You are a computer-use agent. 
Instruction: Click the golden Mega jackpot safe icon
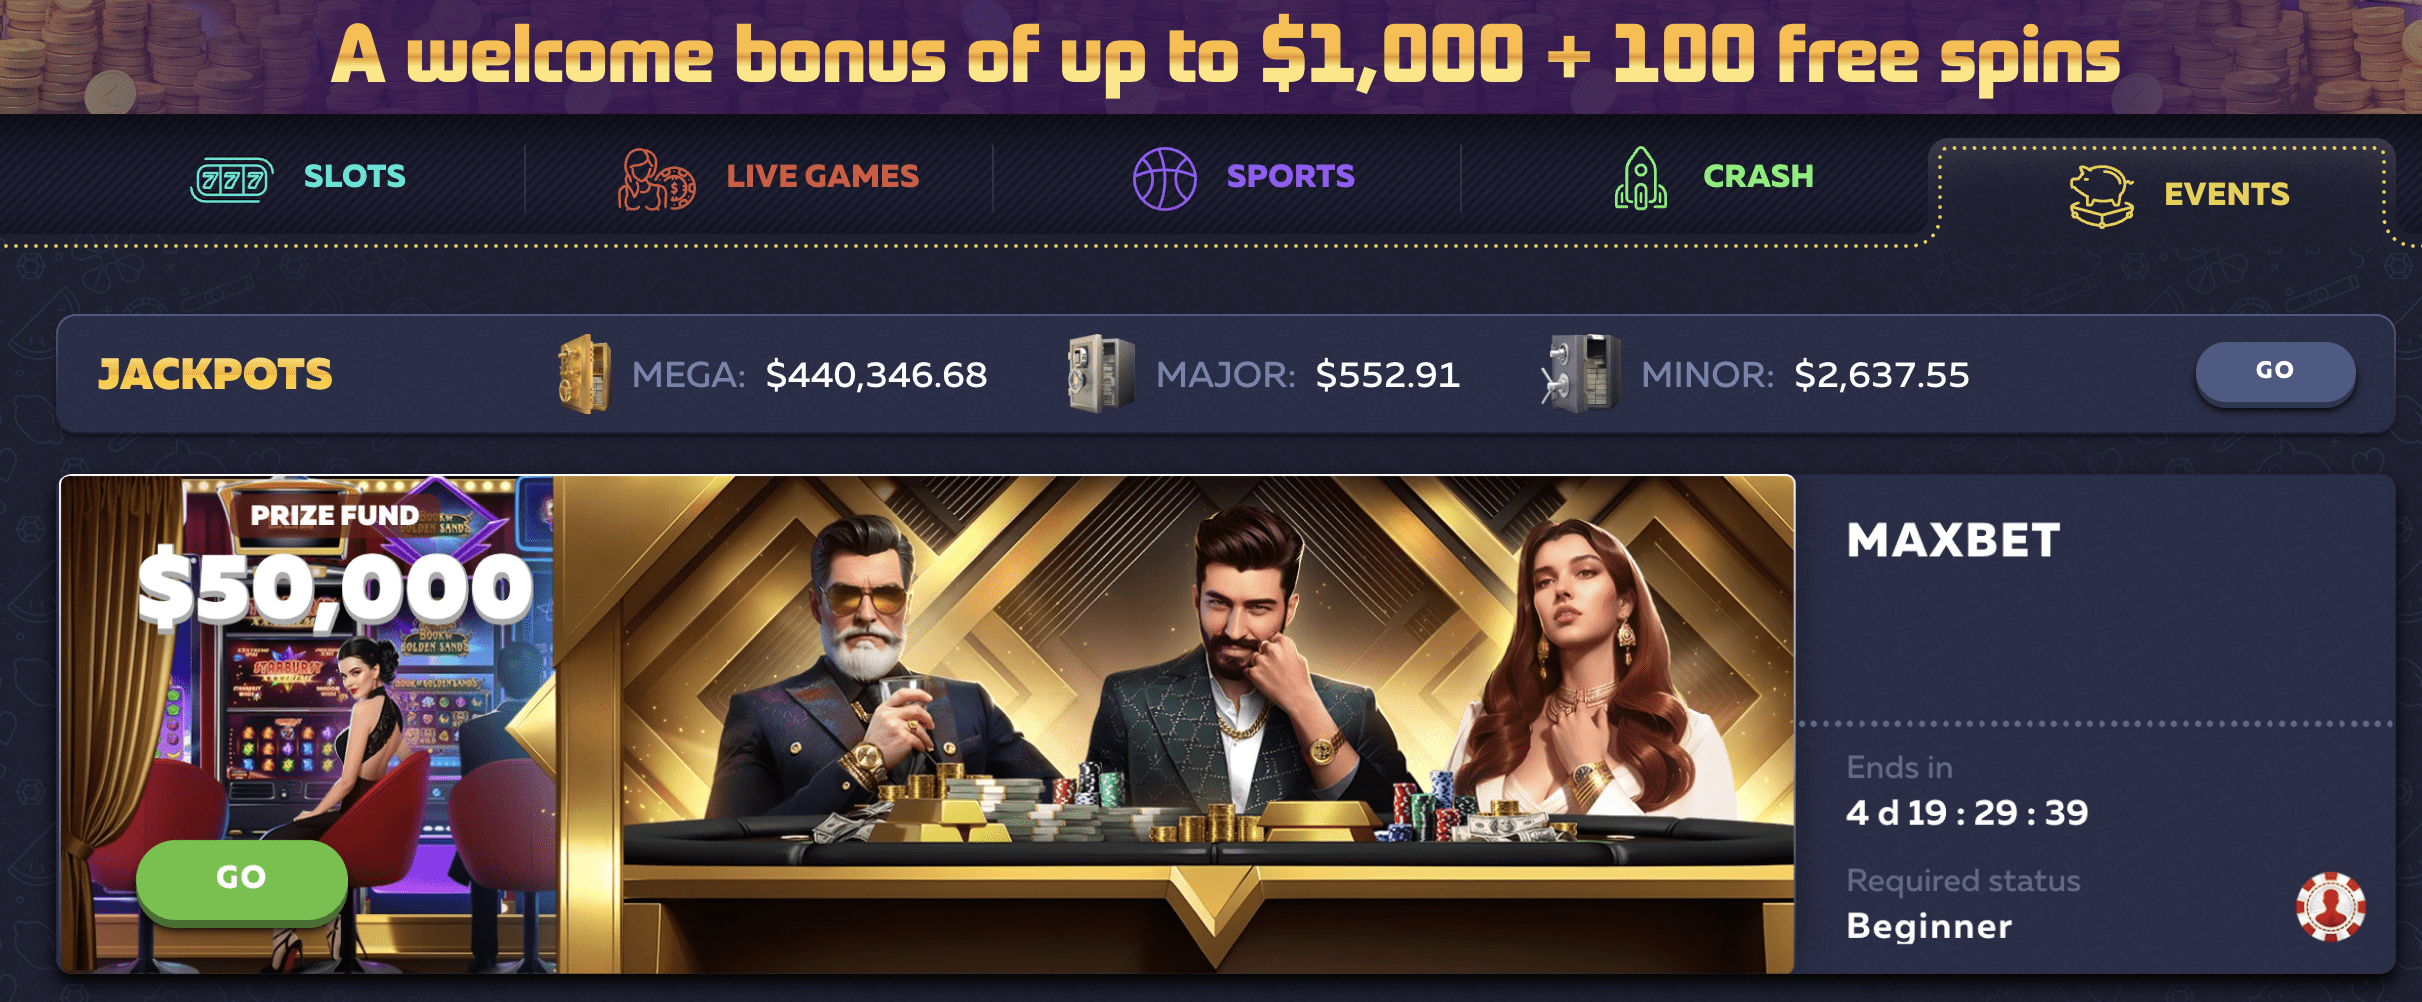[584, 374]
